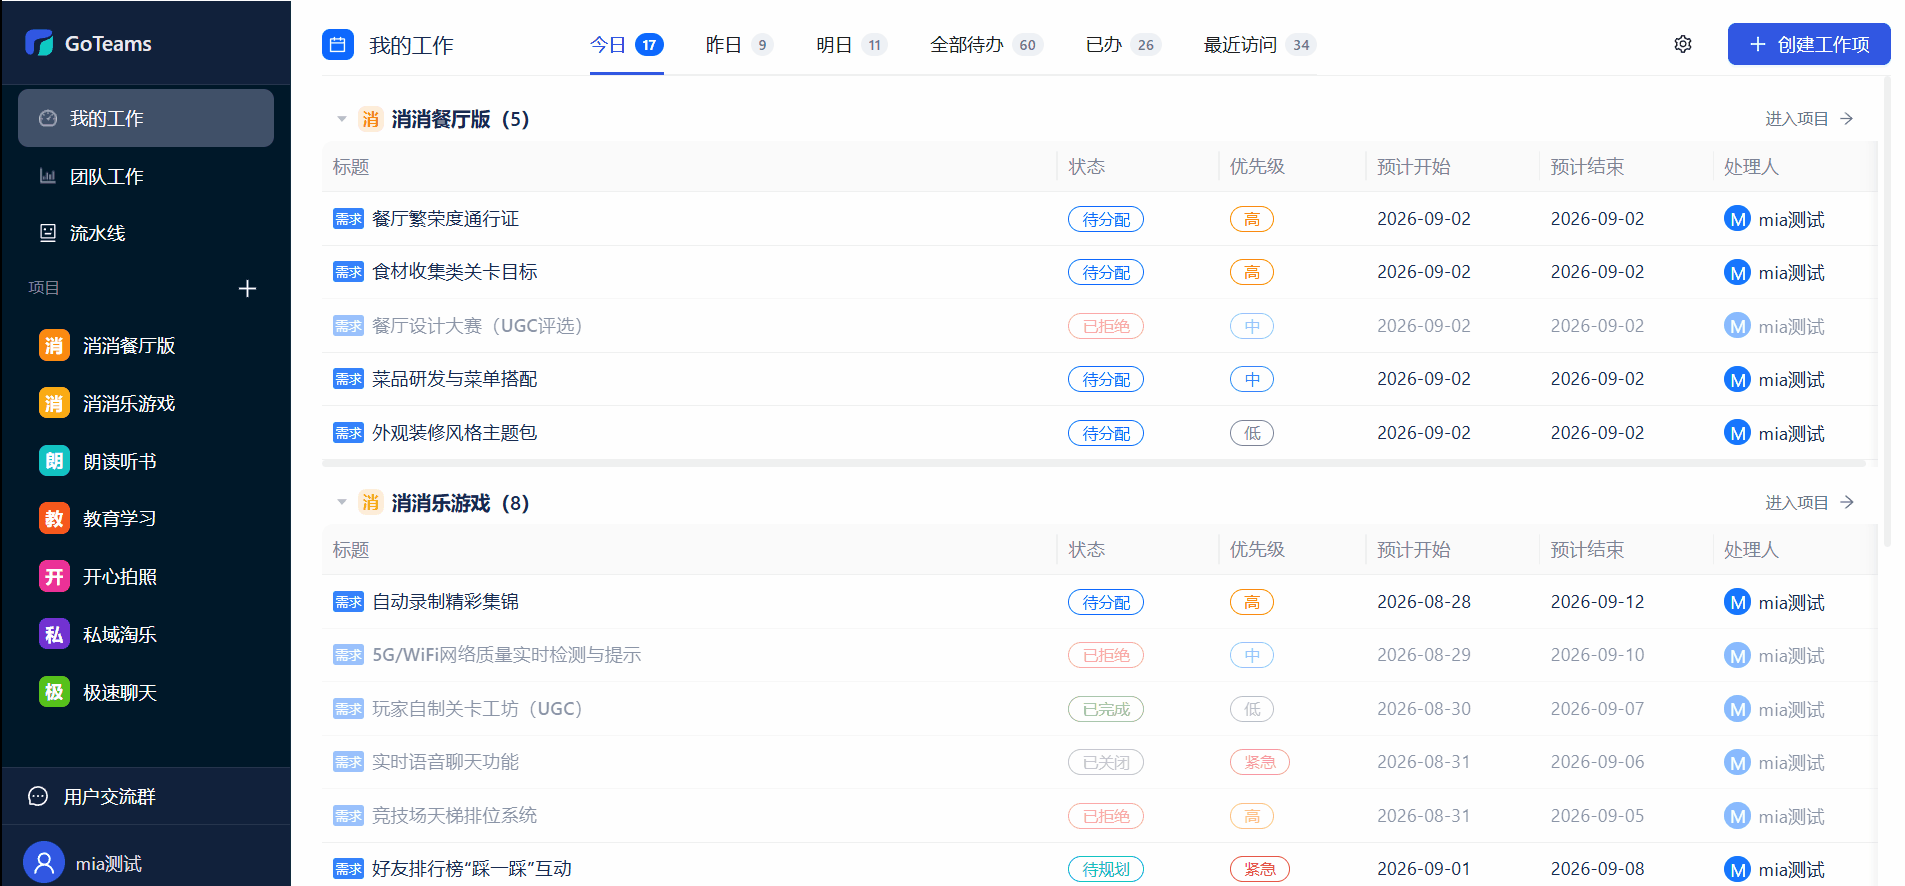
Task: Click the 消 project badge in 消消餐厅版 group header
Action: (371, 119)
